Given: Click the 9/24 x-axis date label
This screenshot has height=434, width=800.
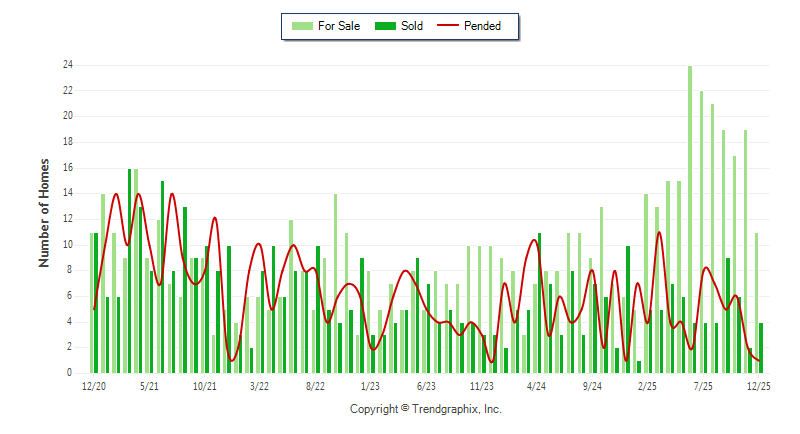Looking at the screenshot, I should tap(592, 386).
